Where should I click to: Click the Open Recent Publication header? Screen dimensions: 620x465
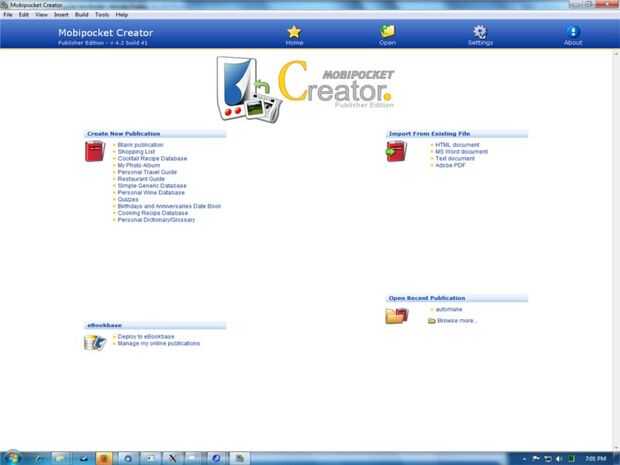(x=457, y=298)
